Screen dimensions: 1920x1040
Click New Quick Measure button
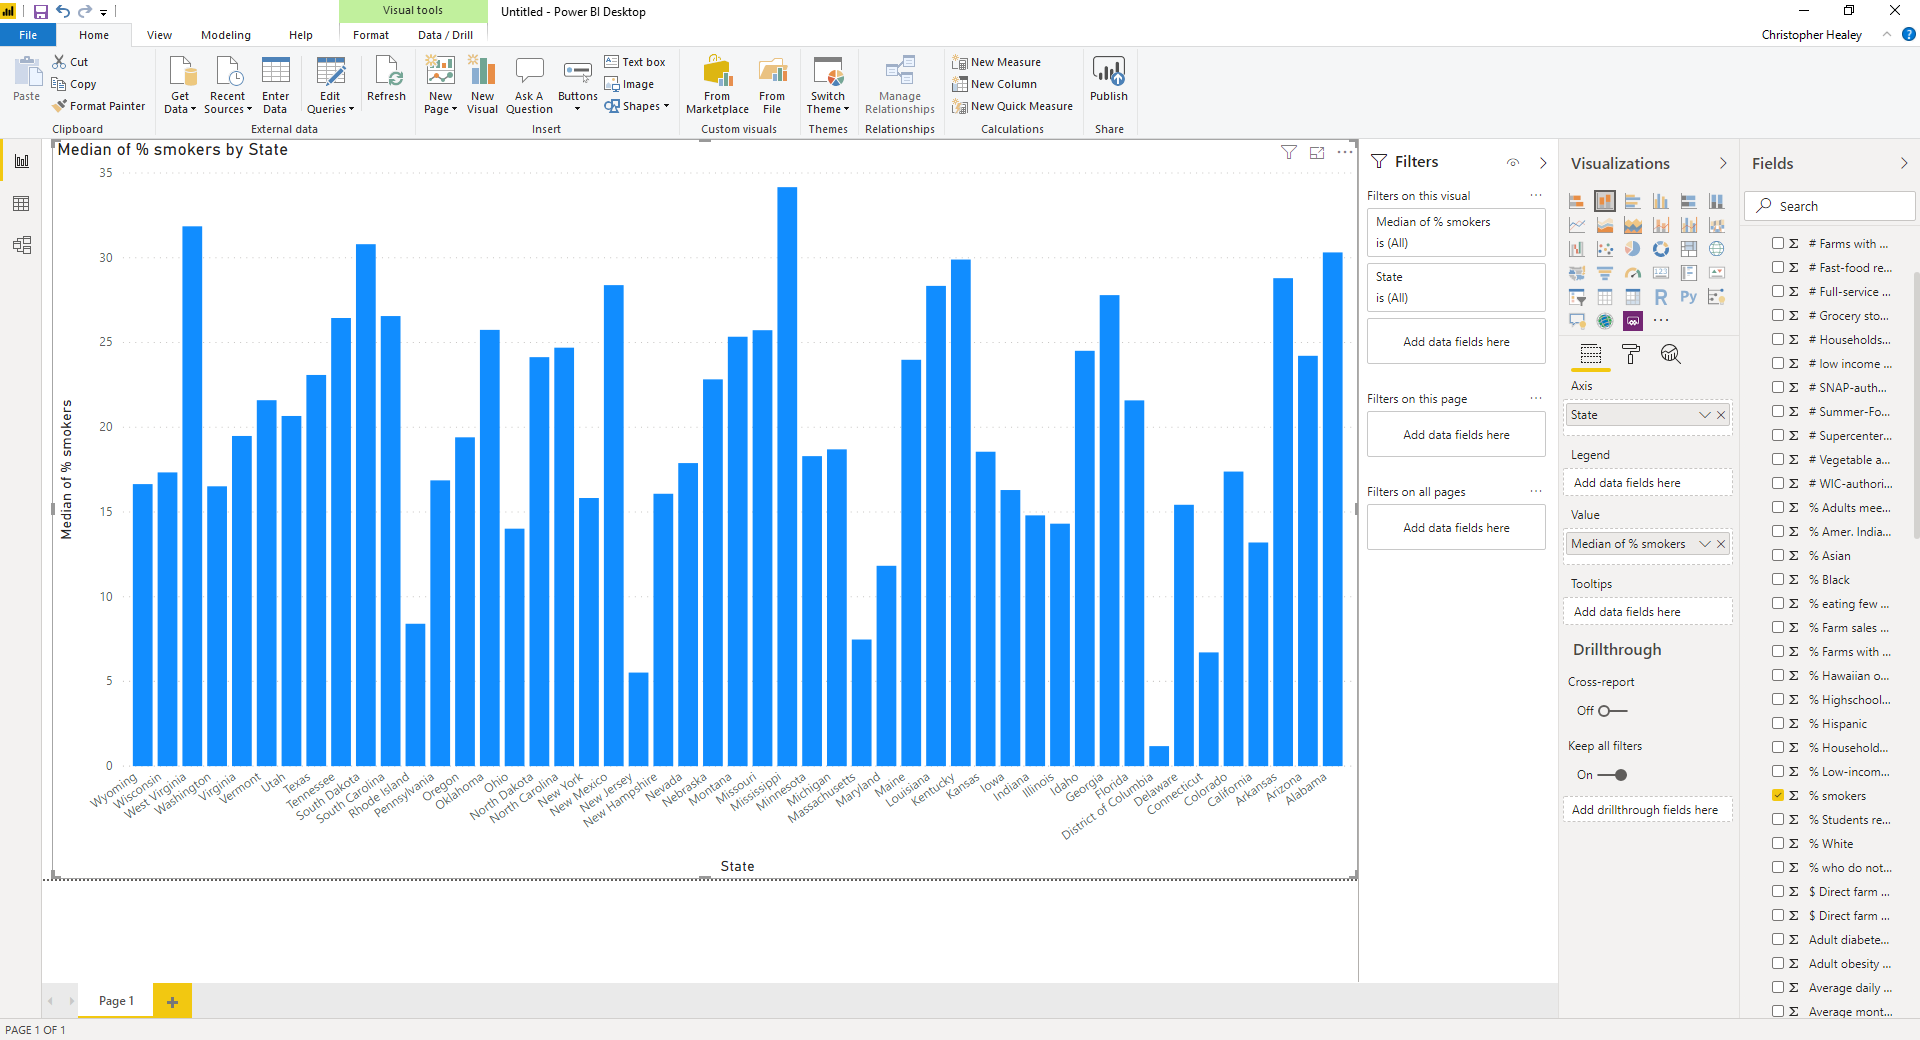1012,106
